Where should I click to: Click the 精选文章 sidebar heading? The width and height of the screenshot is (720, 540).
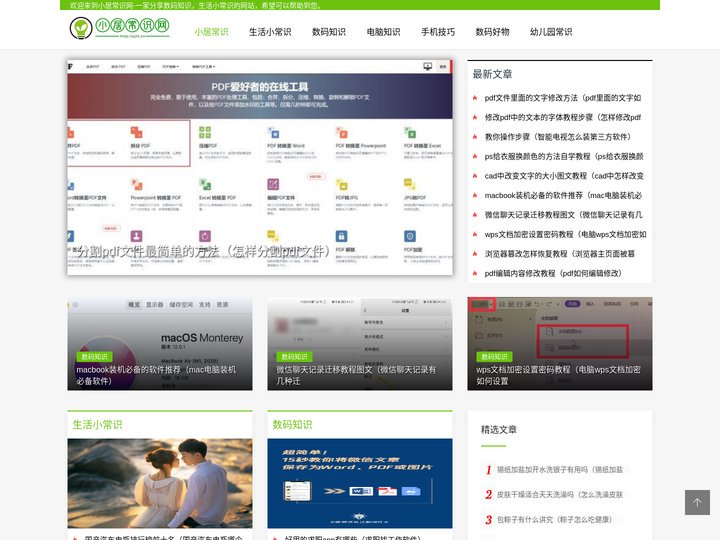[499, 430]
